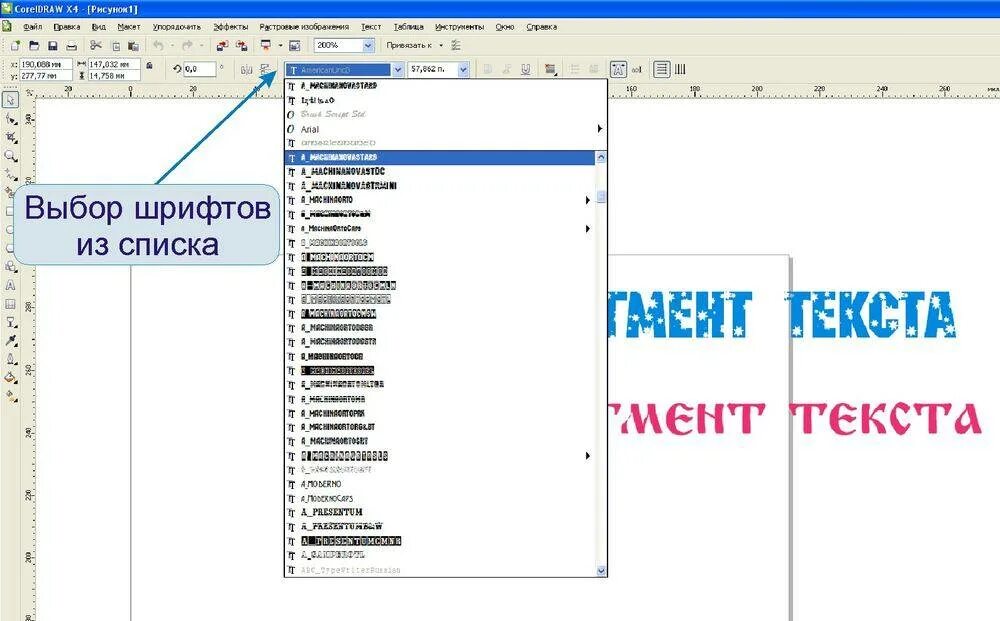The height and width of the screenshot is (621, 1000).
Task: Open the Текст menu
Action: pyautogui.click(x=371, y=27)
